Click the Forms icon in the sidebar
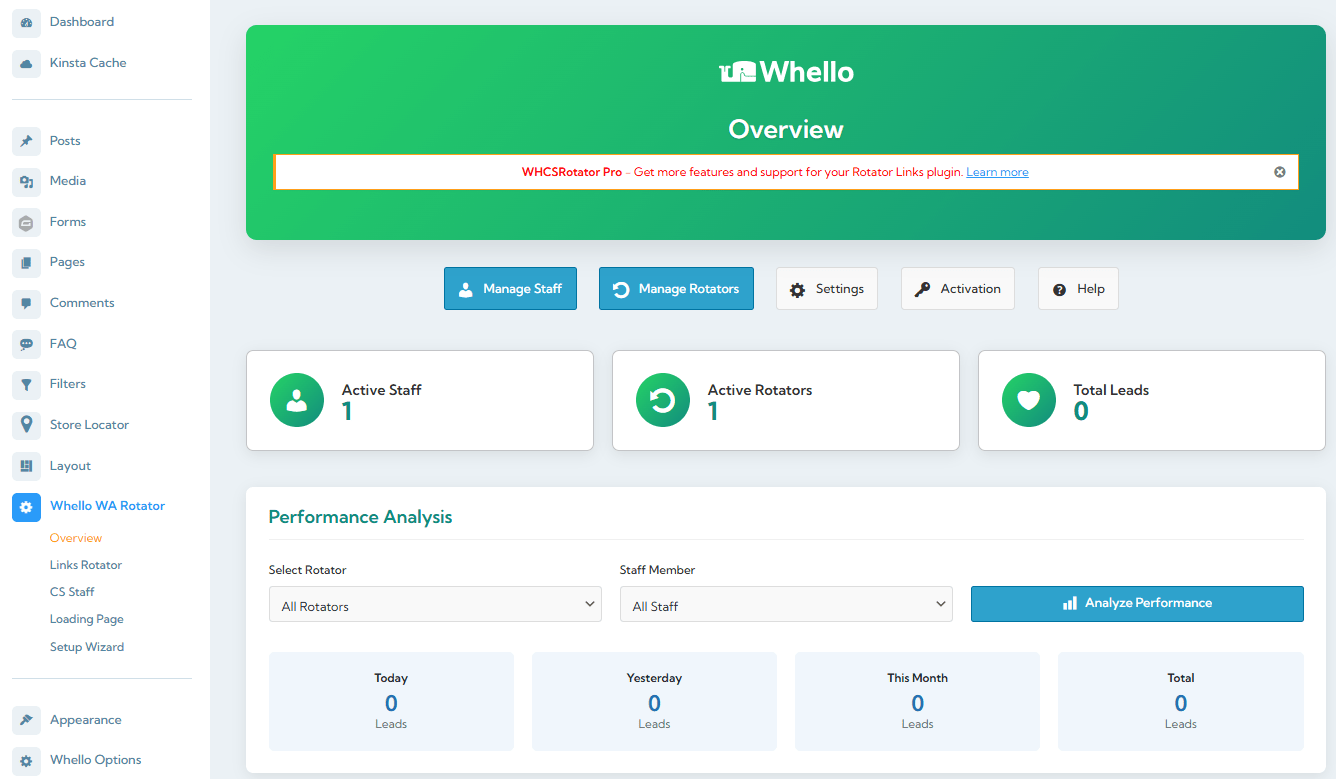 (x=27, y=222)
